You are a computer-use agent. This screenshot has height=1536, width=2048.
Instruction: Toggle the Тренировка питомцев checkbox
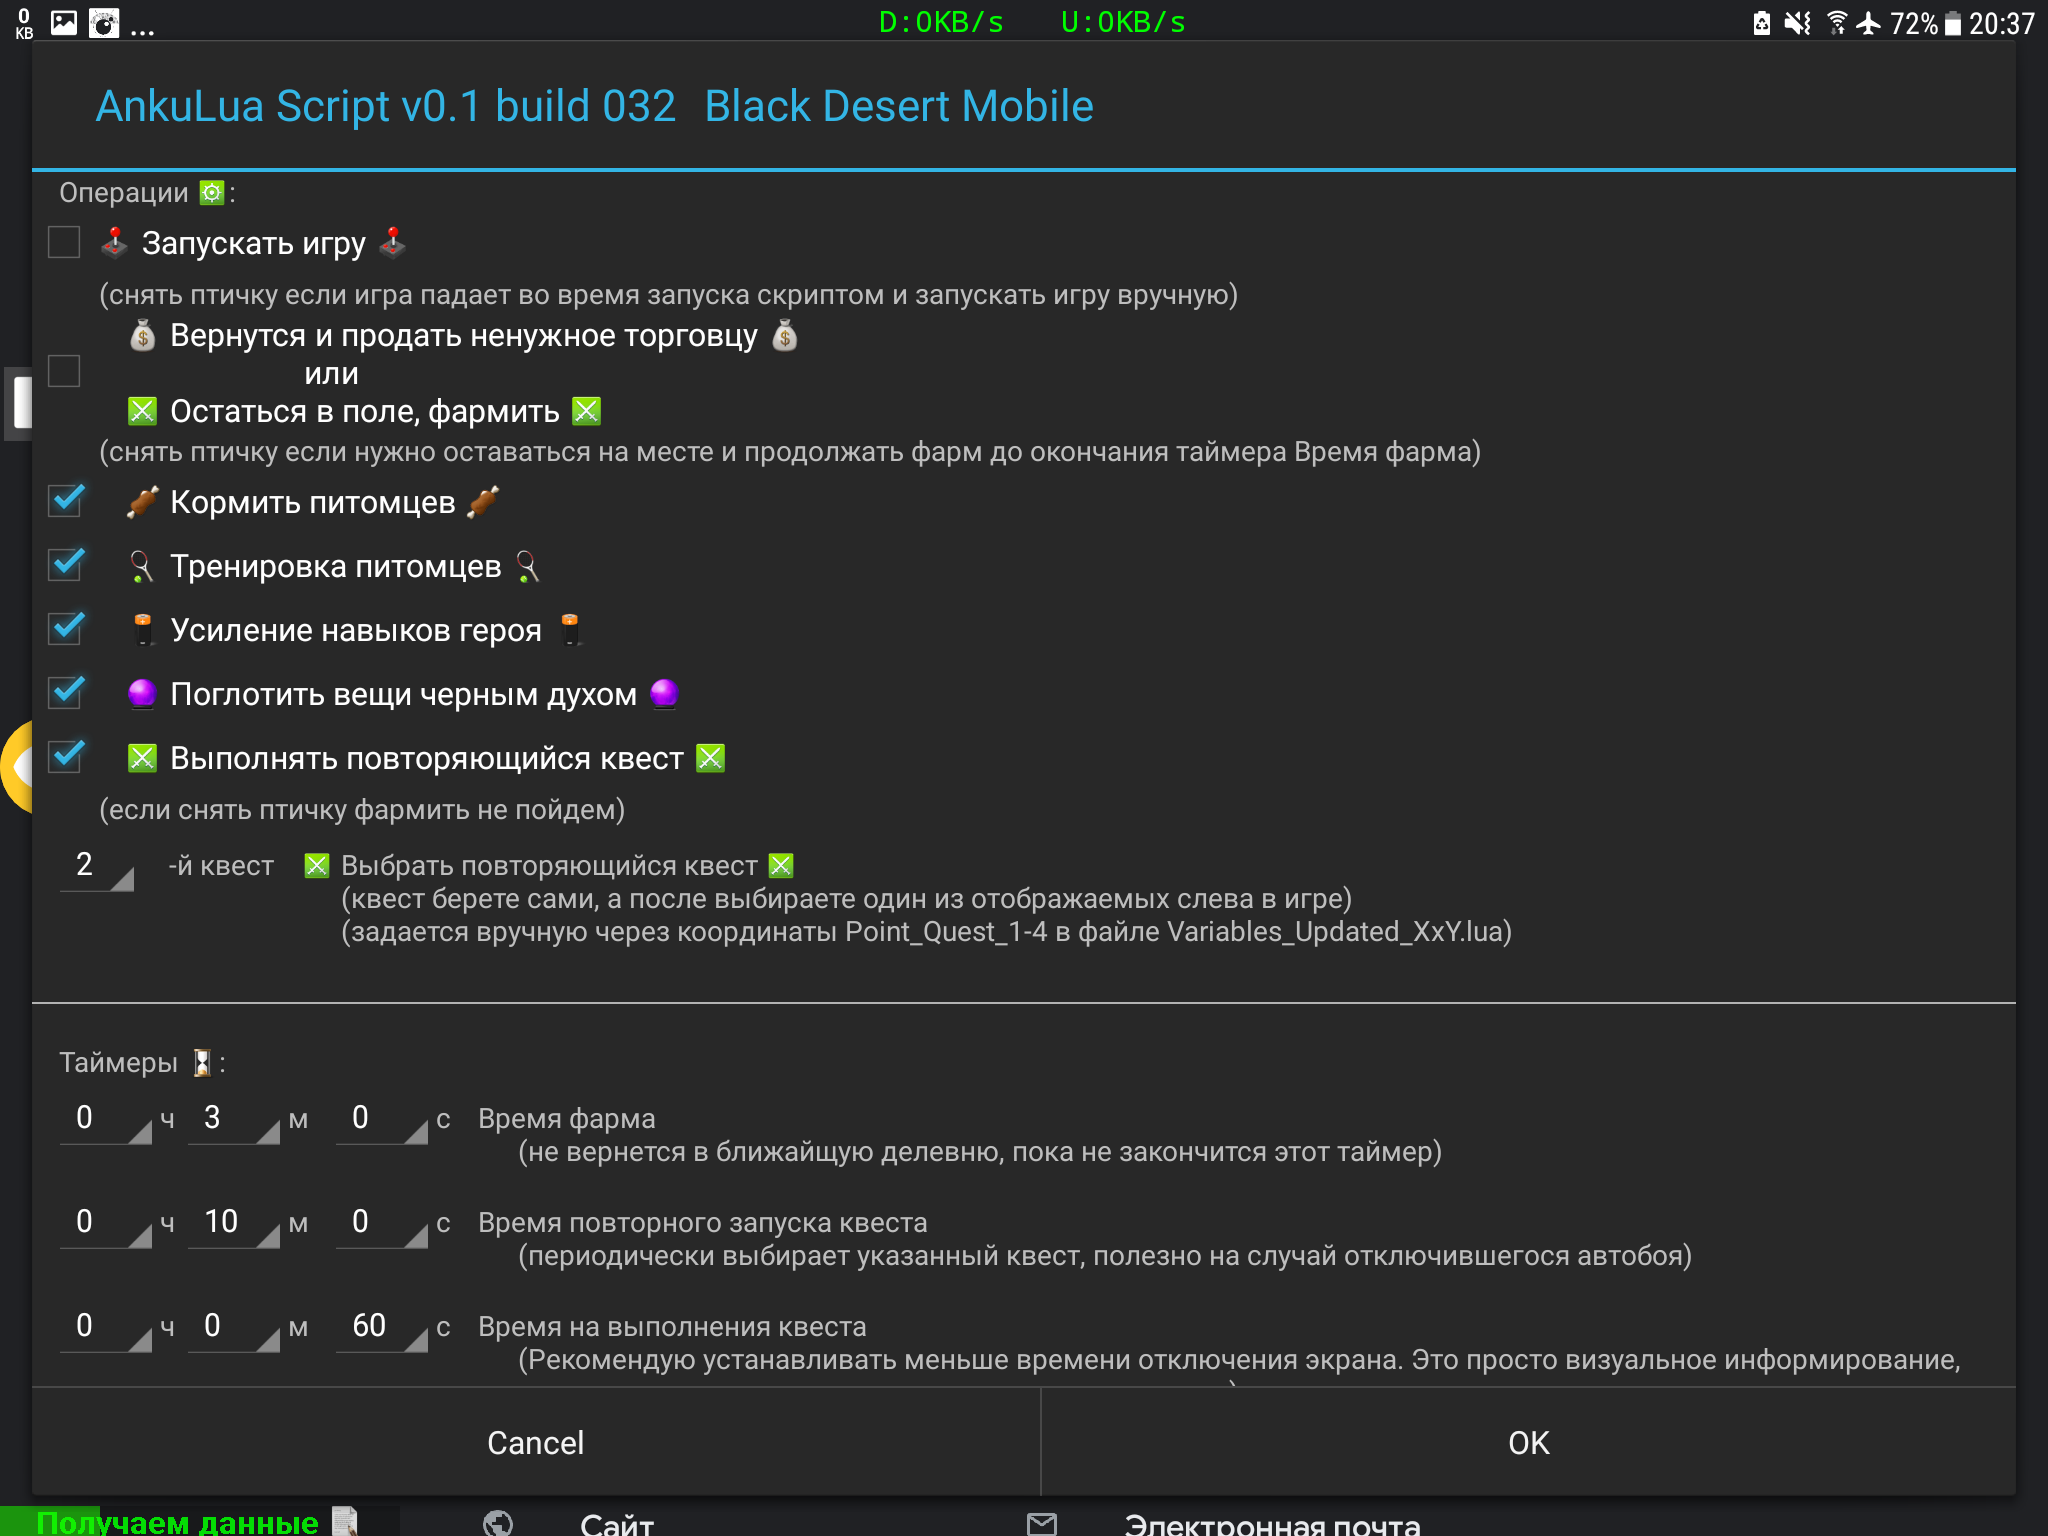(66, 564)
